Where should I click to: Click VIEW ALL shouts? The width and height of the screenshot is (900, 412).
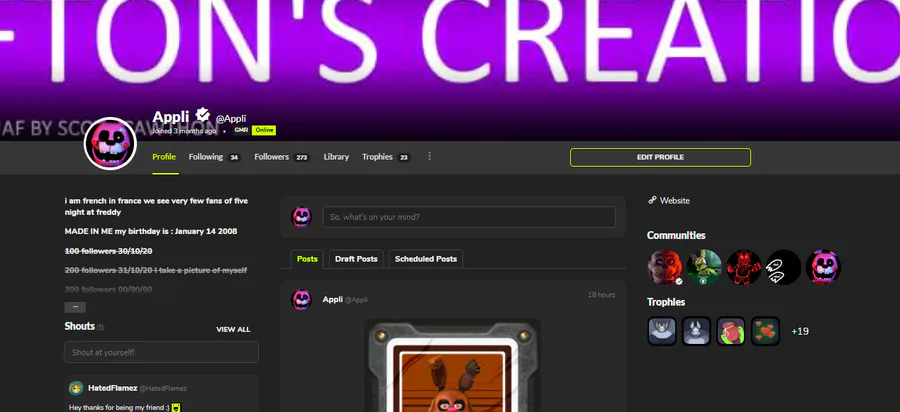point(233,329)
